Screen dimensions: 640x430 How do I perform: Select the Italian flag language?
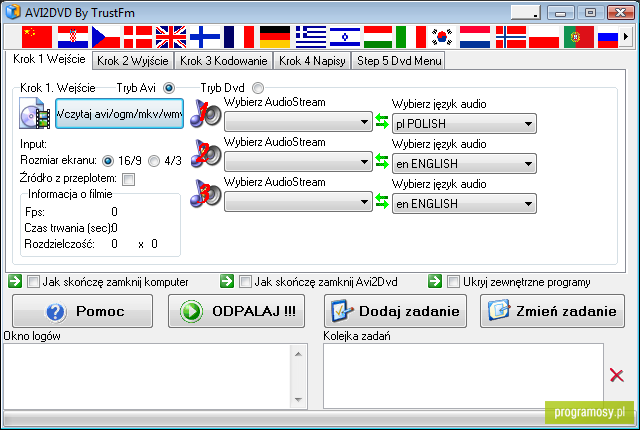tap(411, 37)
